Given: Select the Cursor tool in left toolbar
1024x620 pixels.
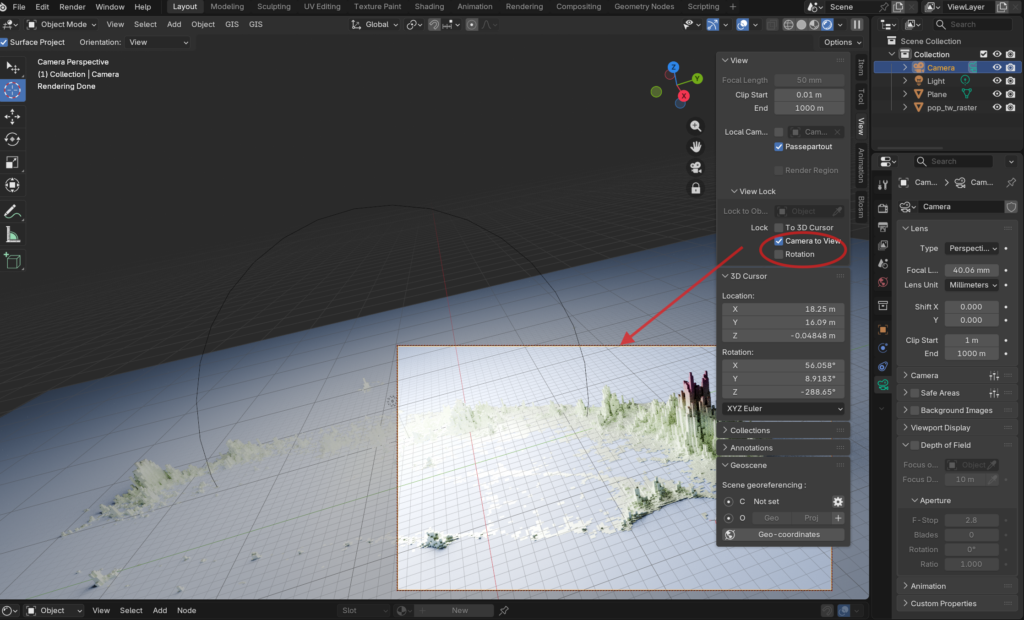Looking at the screenshot, I should (x=12, y=90).
